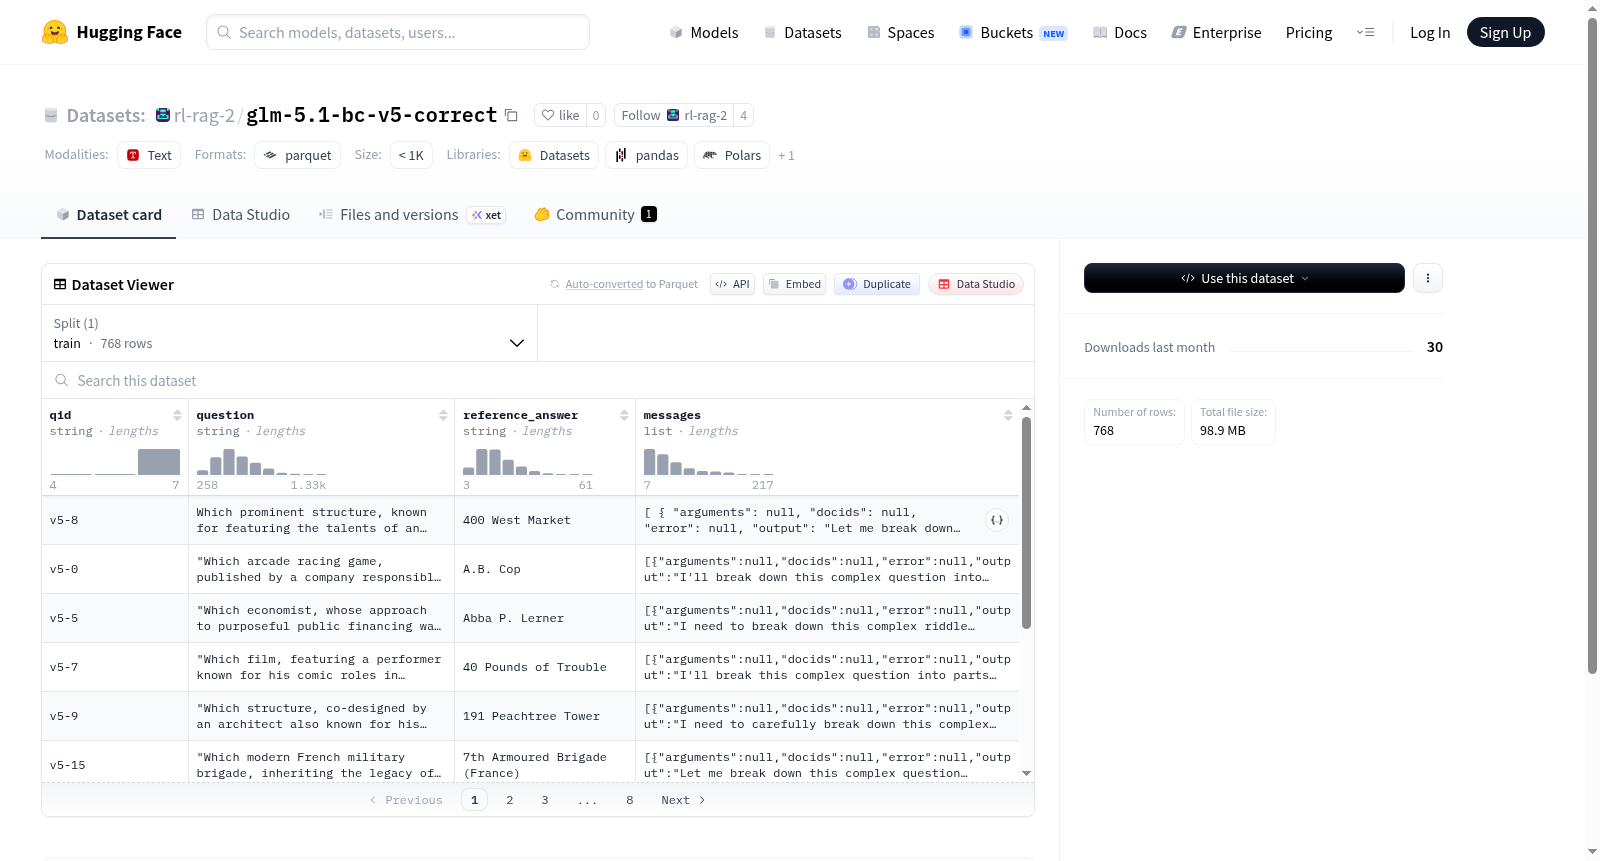Open Datasets in the top navigation

click(803, 32)
